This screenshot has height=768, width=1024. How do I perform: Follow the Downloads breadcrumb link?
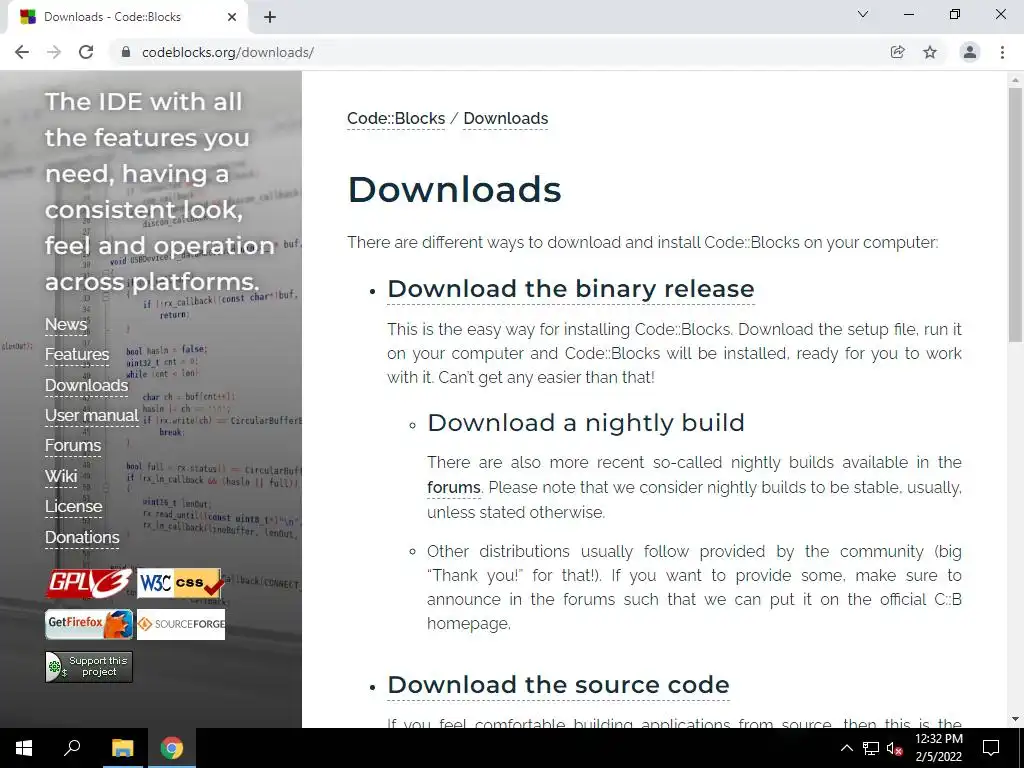[x=505, y=119]
